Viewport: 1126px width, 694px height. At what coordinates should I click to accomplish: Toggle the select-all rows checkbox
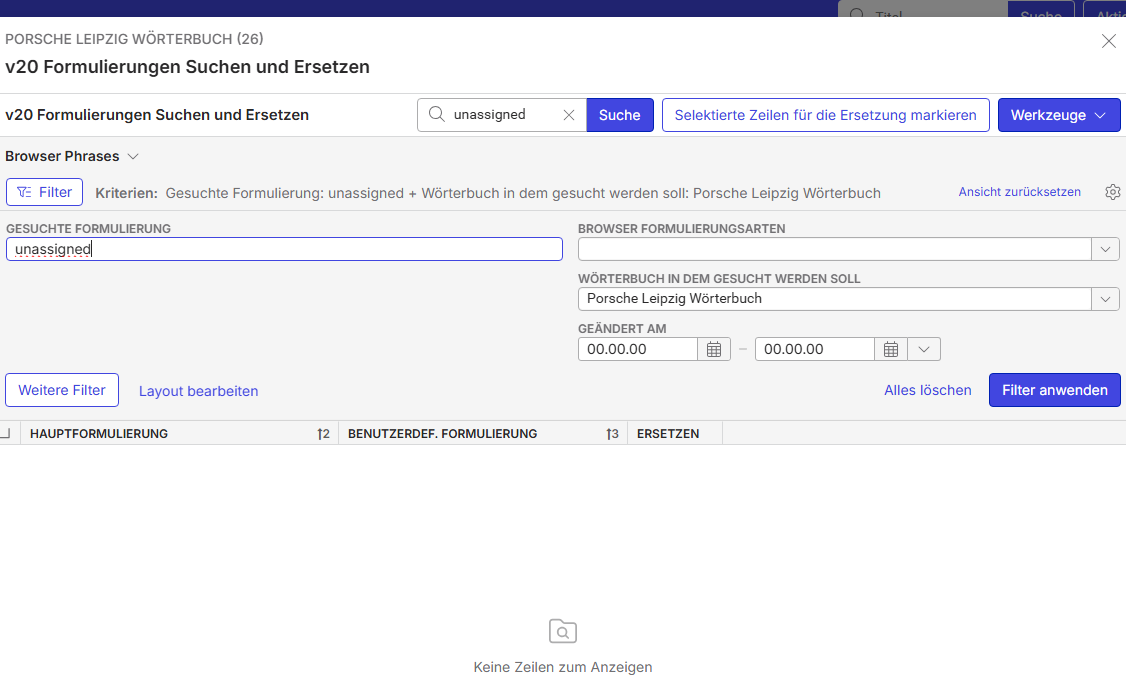click(4, 433)
